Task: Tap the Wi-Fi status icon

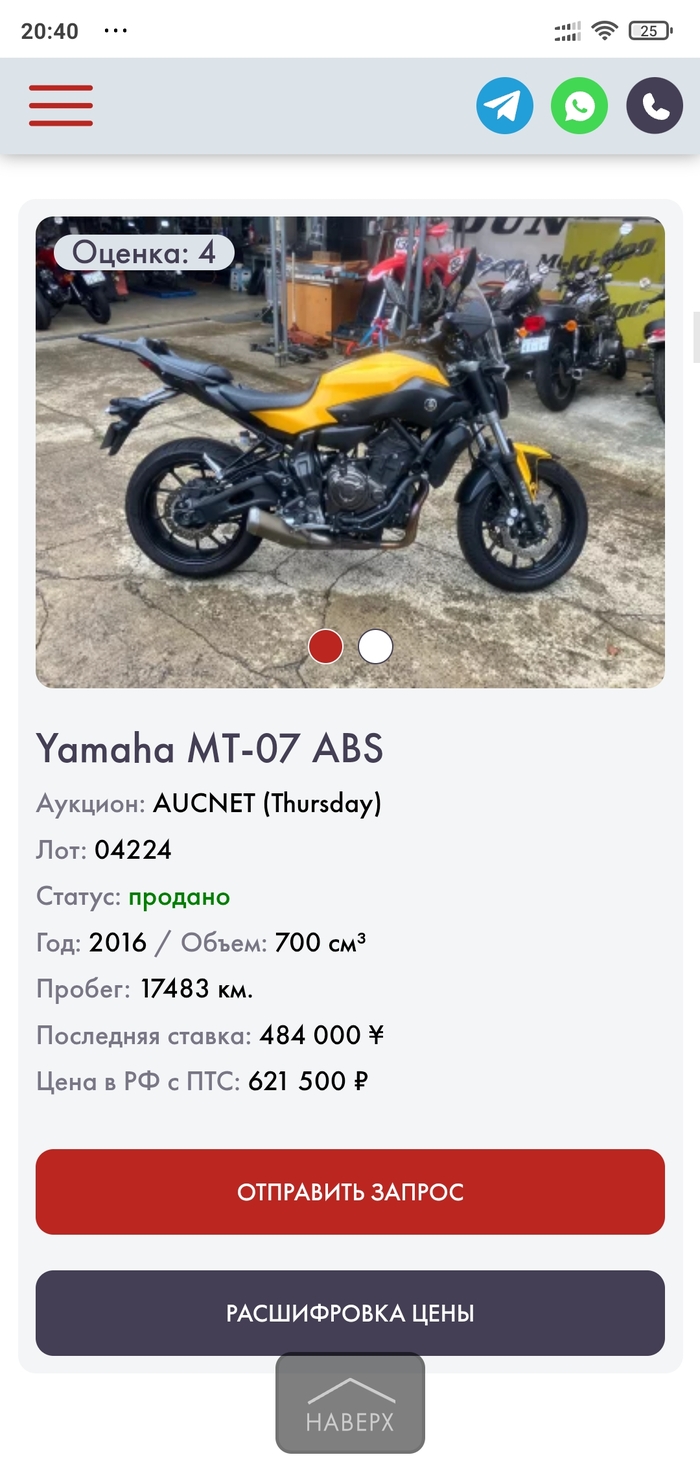Action: coord(605,30)
